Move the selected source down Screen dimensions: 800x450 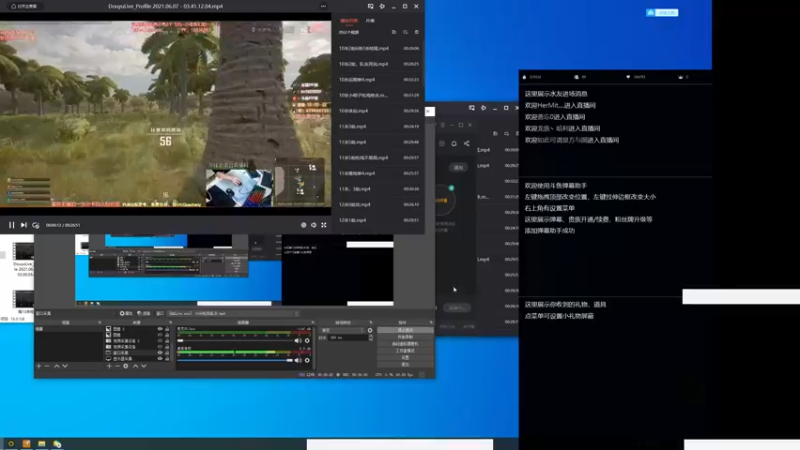(144, 366)
